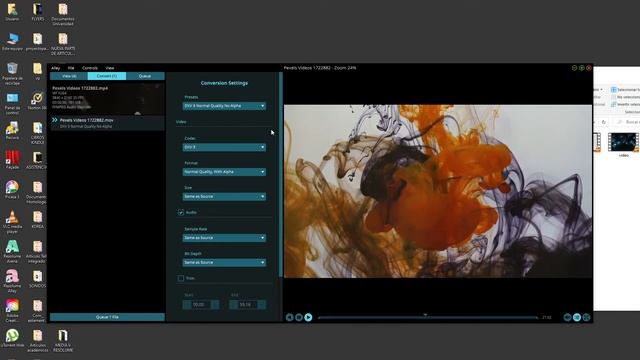Viewport: 640px width, 360px height.
Task: Click the stop playback button
Action: click(299, 318)
